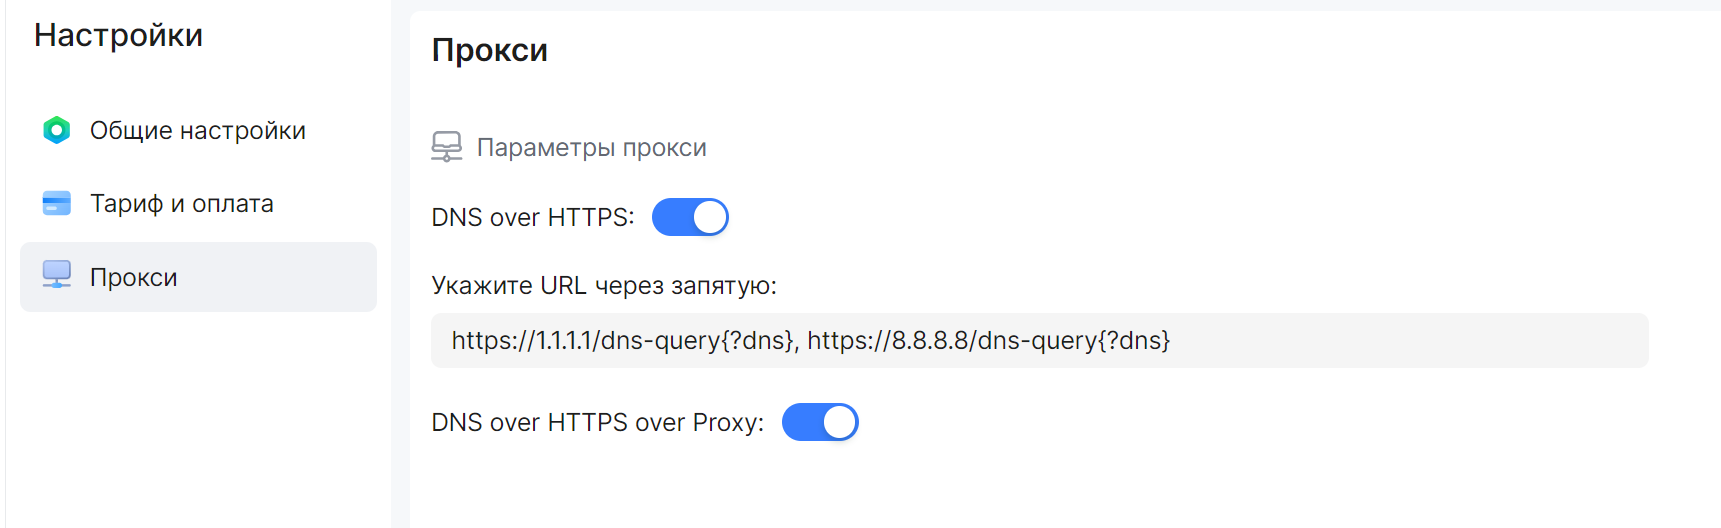
Task: Select the Прокси label in the sidebar
Action: (133, 278)
